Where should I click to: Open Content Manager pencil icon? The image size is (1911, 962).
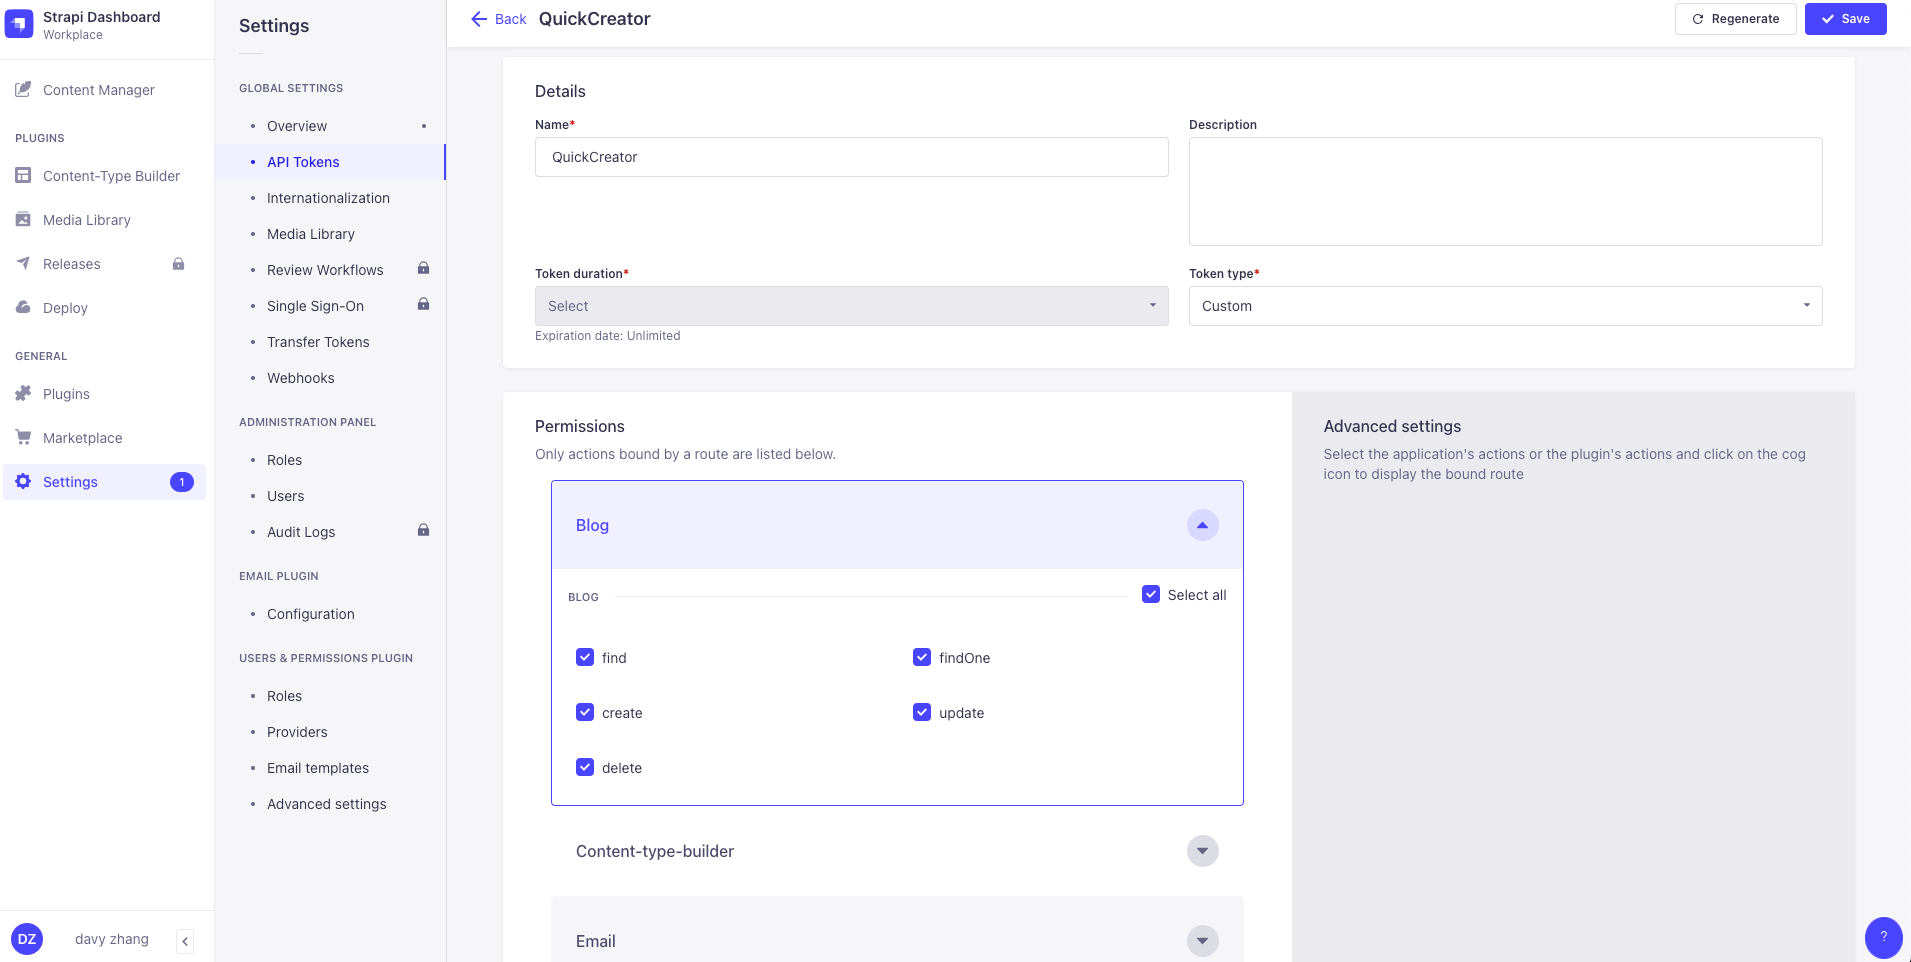23,90
